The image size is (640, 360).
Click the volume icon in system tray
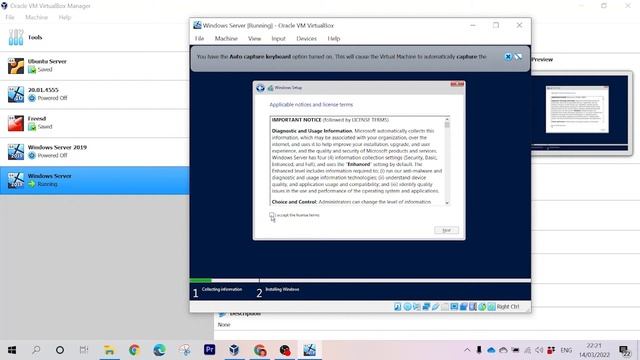click(539, 350)
